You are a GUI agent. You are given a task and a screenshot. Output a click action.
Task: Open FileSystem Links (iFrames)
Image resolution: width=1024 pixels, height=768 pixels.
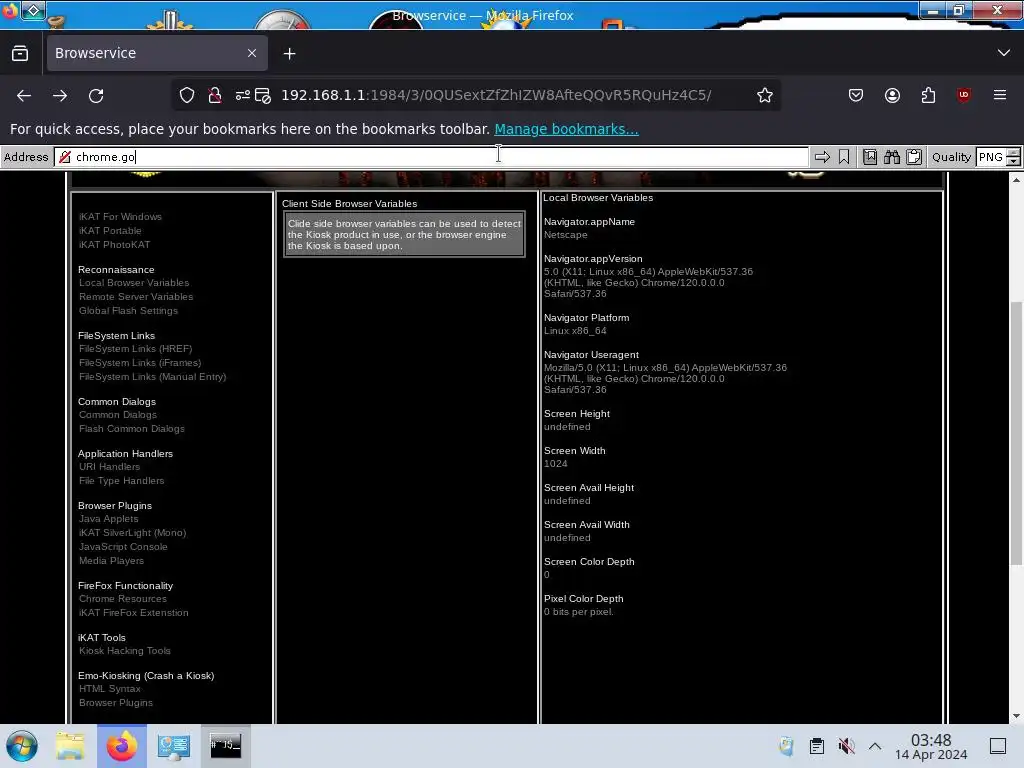(140, 363)
